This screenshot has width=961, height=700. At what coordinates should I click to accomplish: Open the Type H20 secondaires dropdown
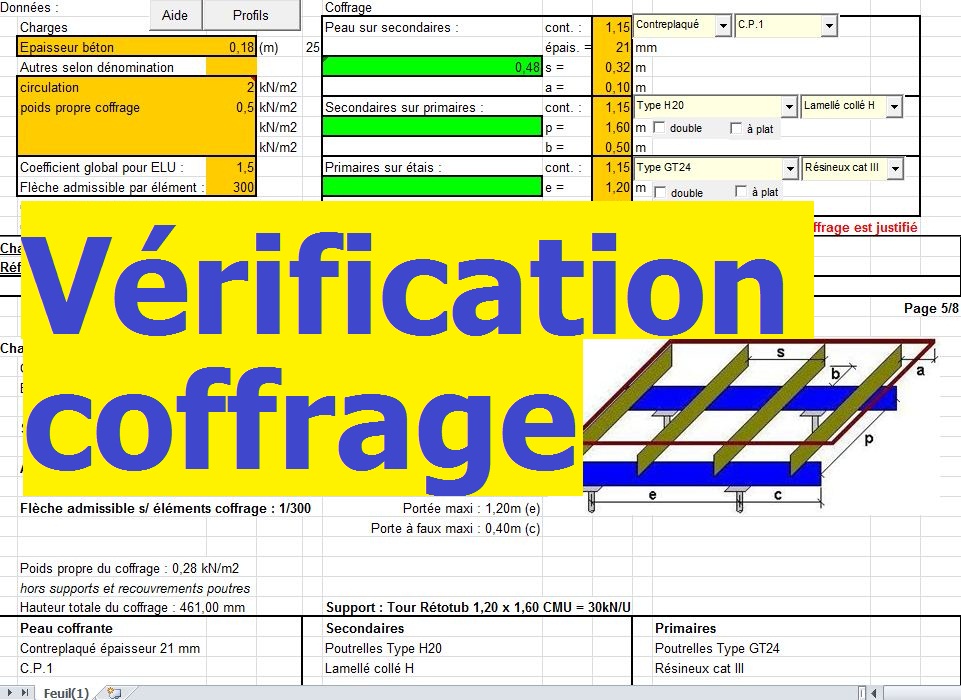789,107
